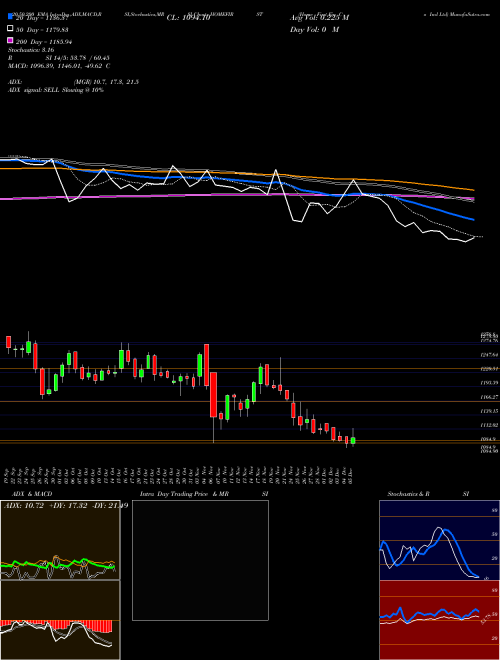Select the '50 Day = 1179.83' legend text
The image size is (500, 660).
point(42,30)
